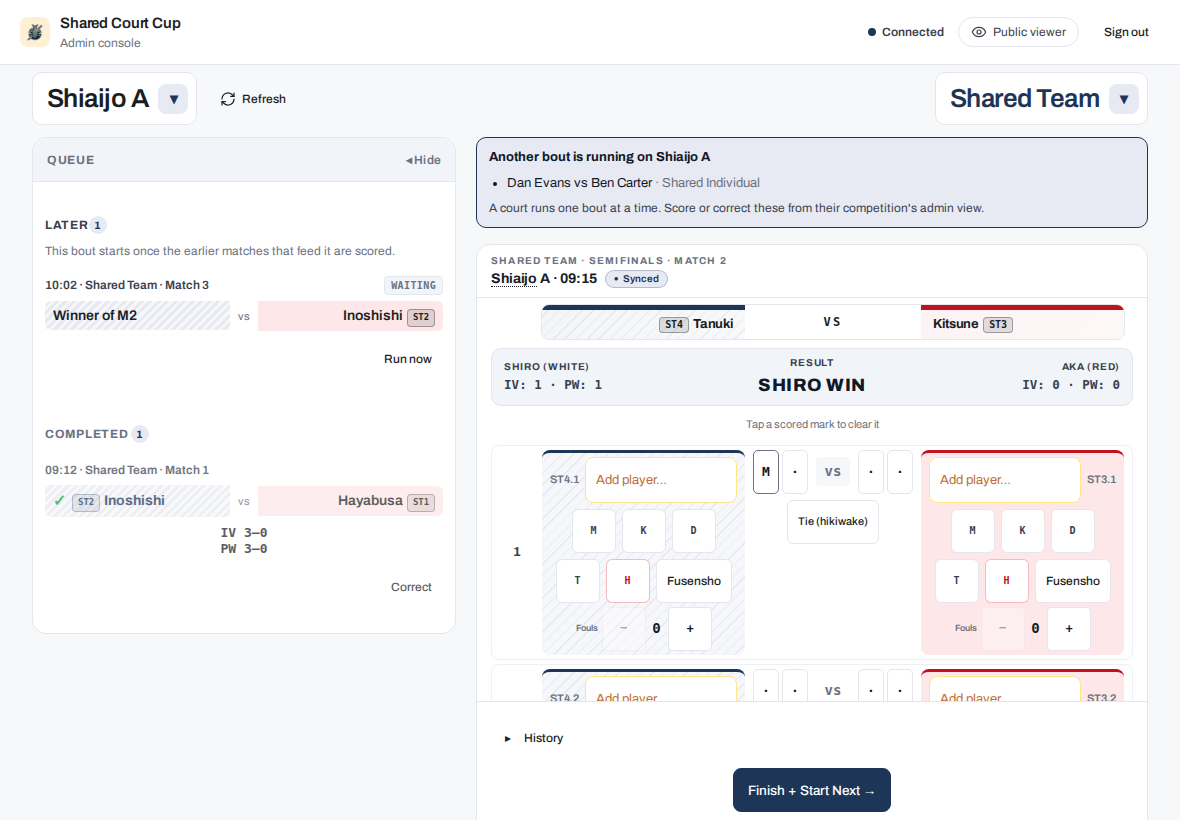Click red's second score slot in bout 1
Image resolution: width=1180 pixels, height=820 pixels.
[900, 472]
